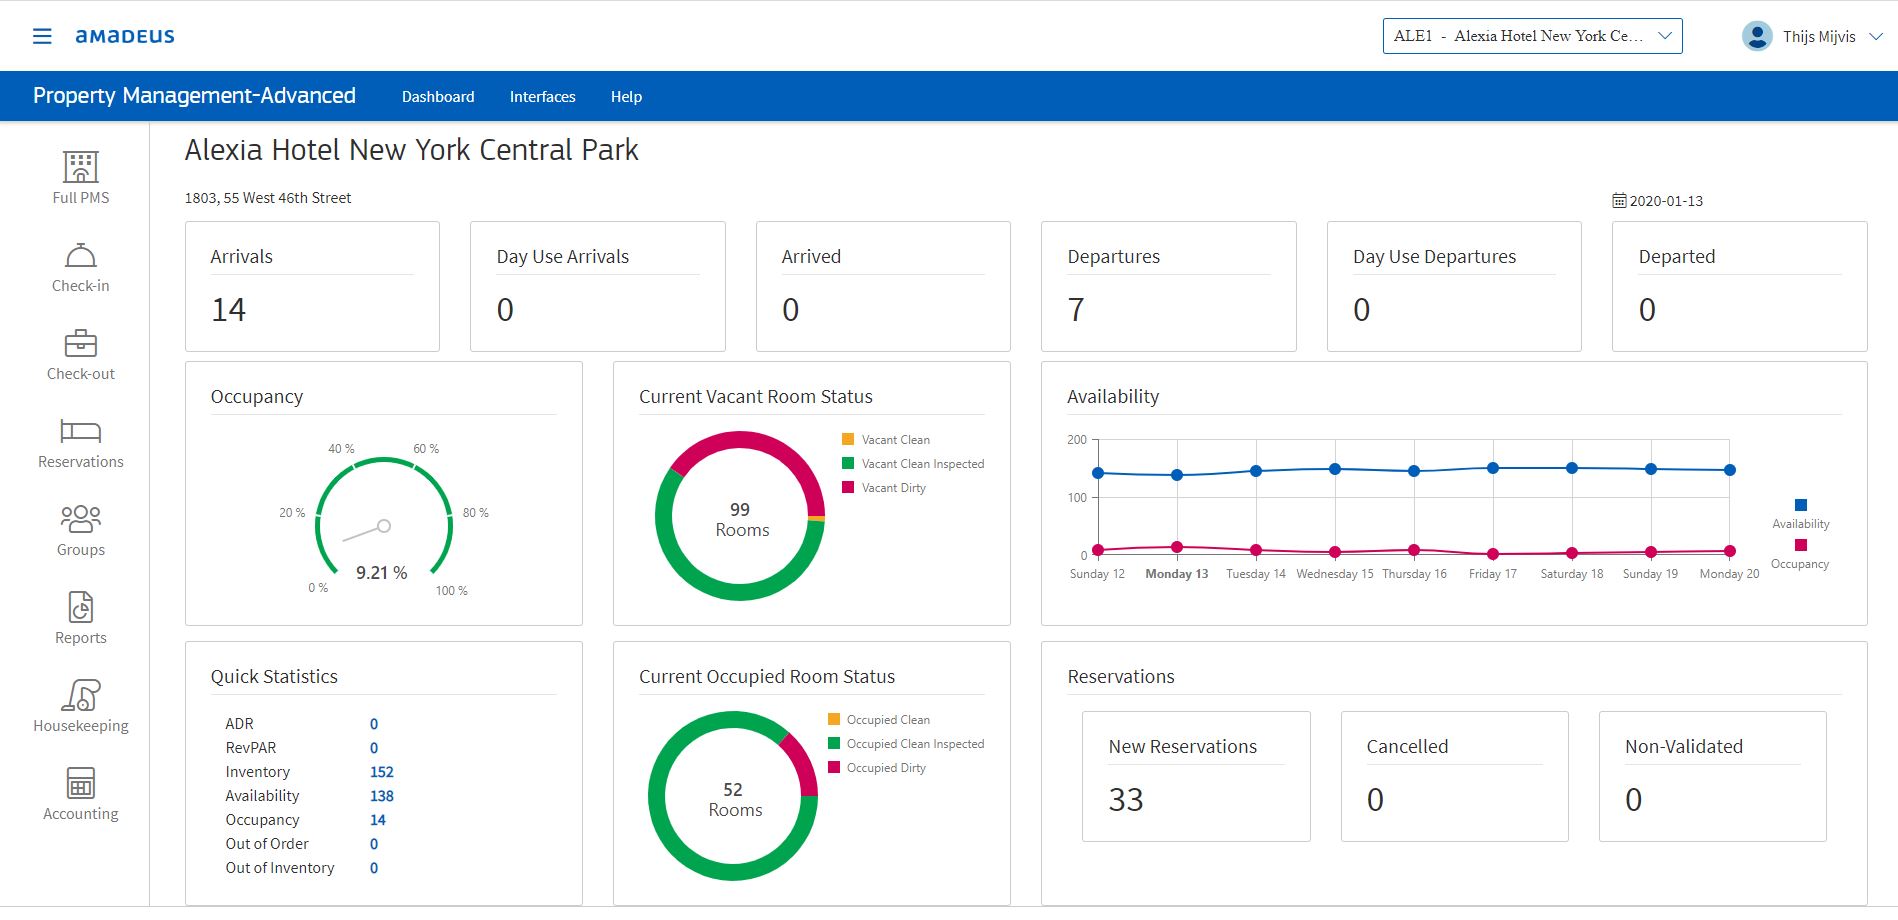1898x920 pixels.
Task: Open the hamburger menu icon
Action: (x=42, y=37)
